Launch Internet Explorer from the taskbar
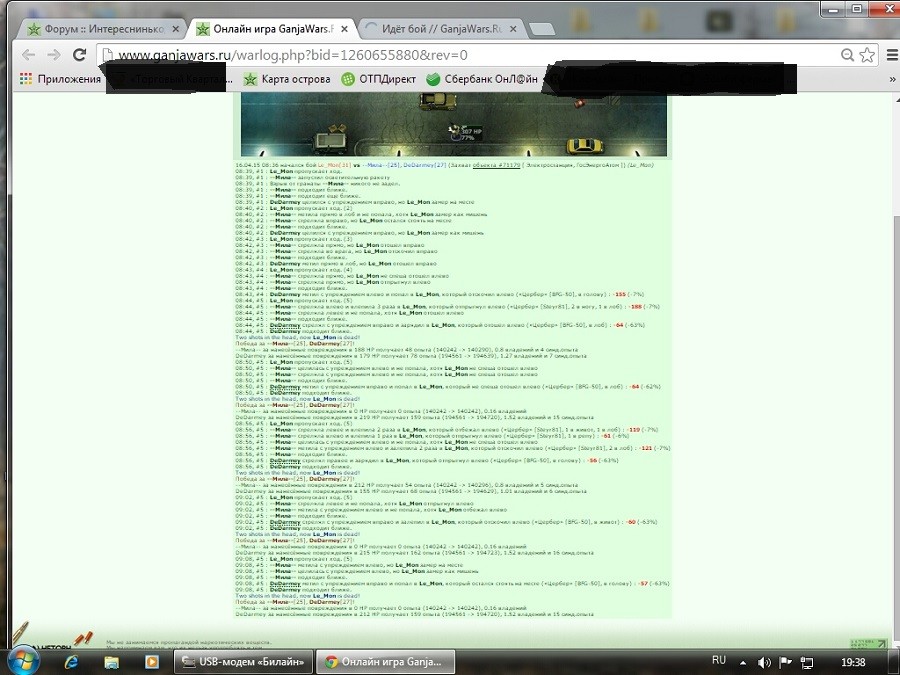Screen dimensions: 900x675 tap(71, 662)
